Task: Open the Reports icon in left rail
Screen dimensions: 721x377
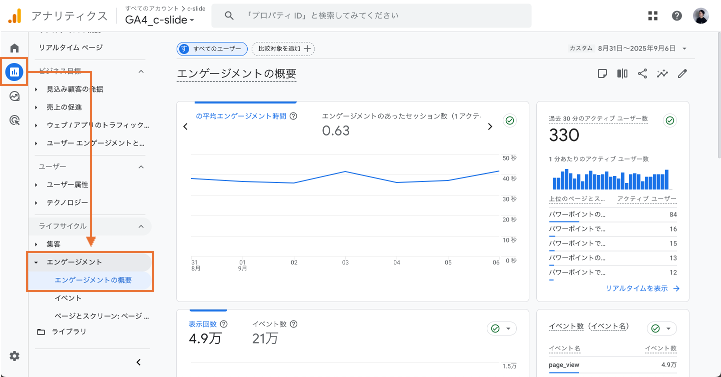Action: tap(14, 72)
